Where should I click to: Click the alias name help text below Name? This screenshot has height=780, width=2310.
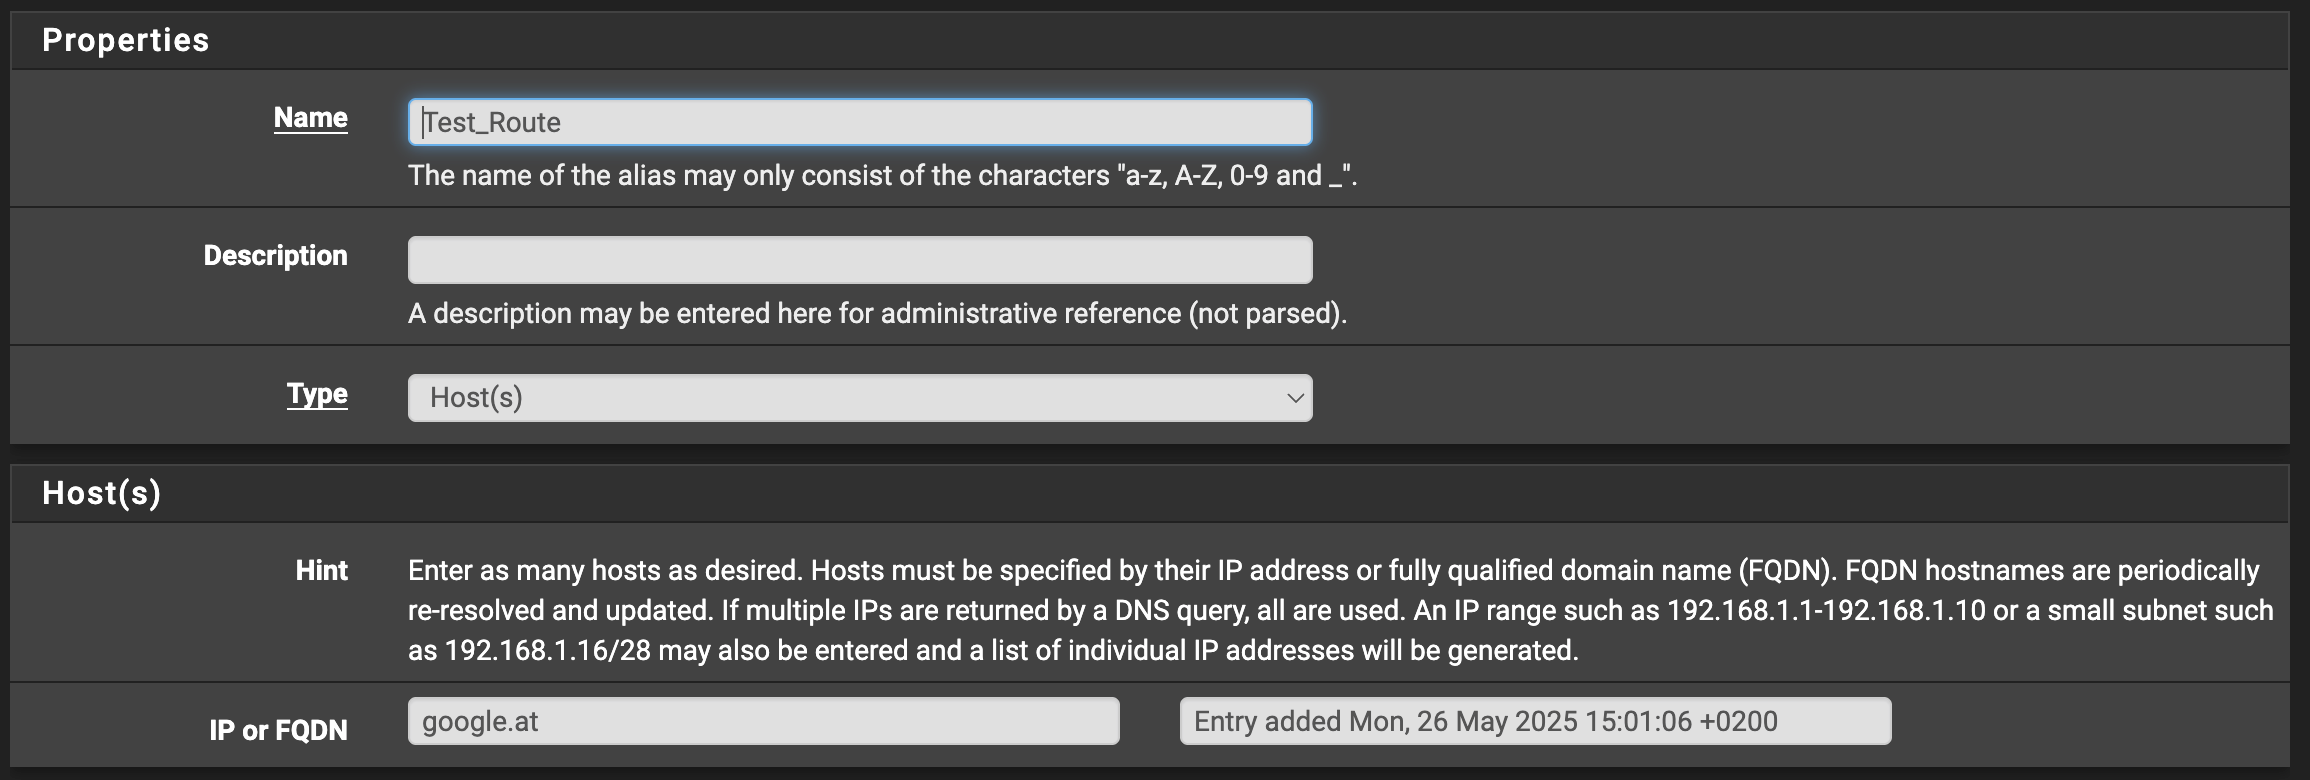[760, 176]
